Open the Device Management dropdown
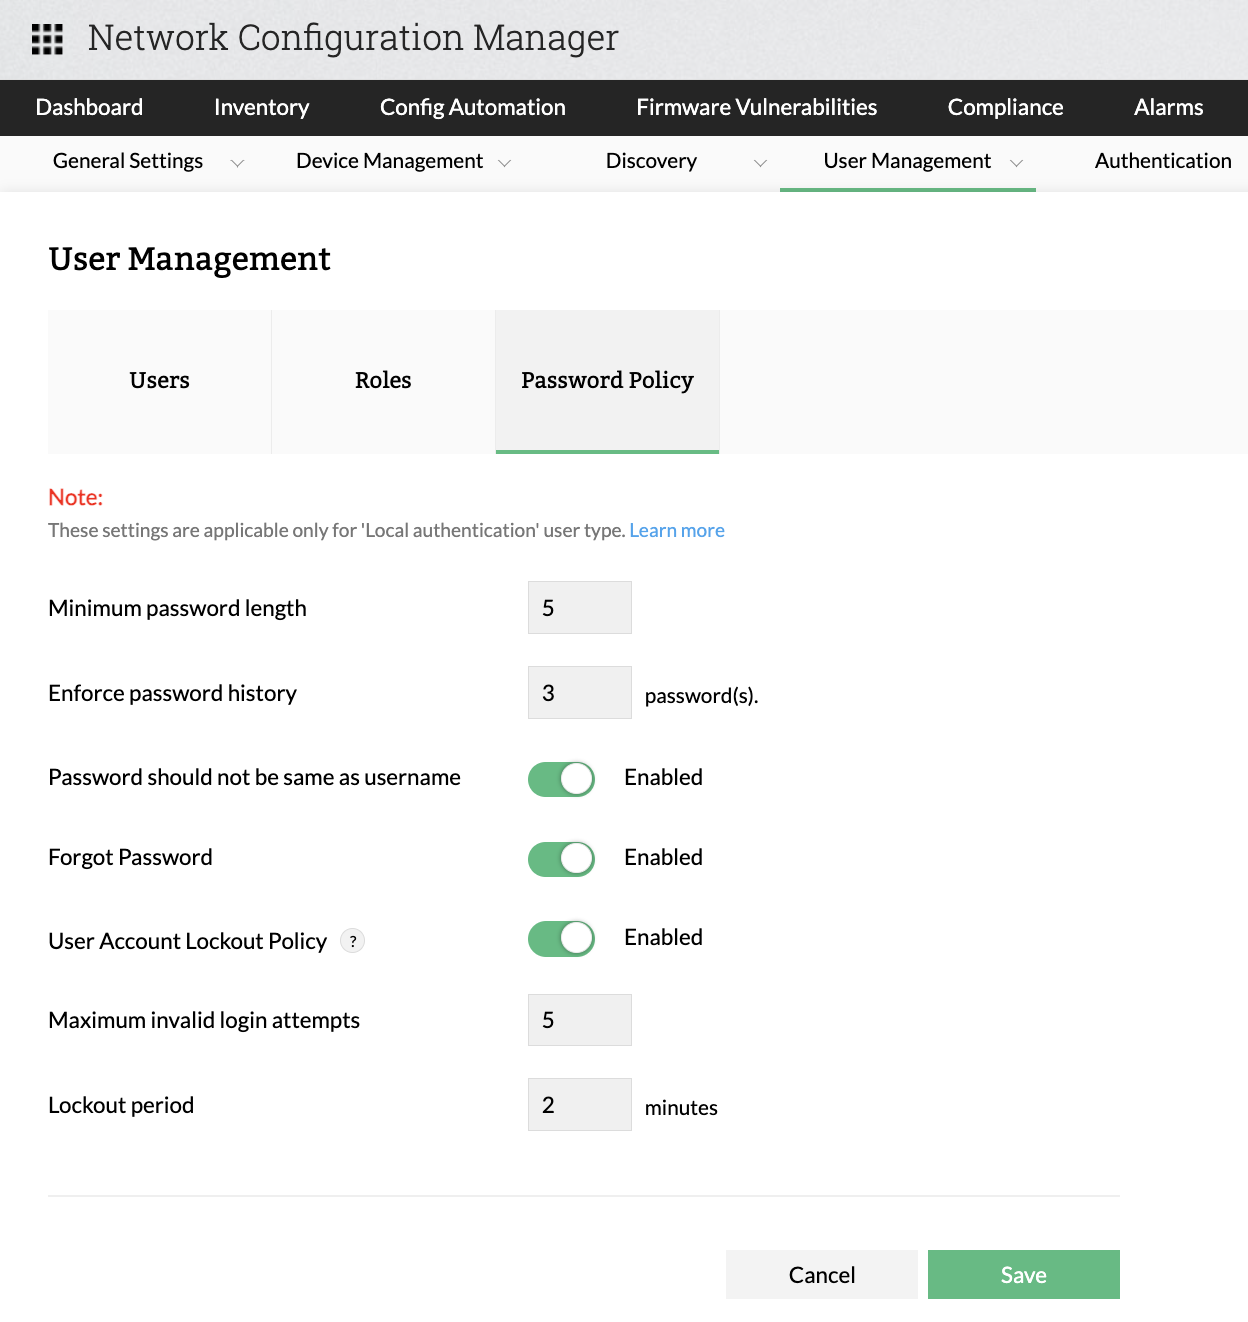The height and width of the screenshot is (1322, 1248). [x=505, y=162]
